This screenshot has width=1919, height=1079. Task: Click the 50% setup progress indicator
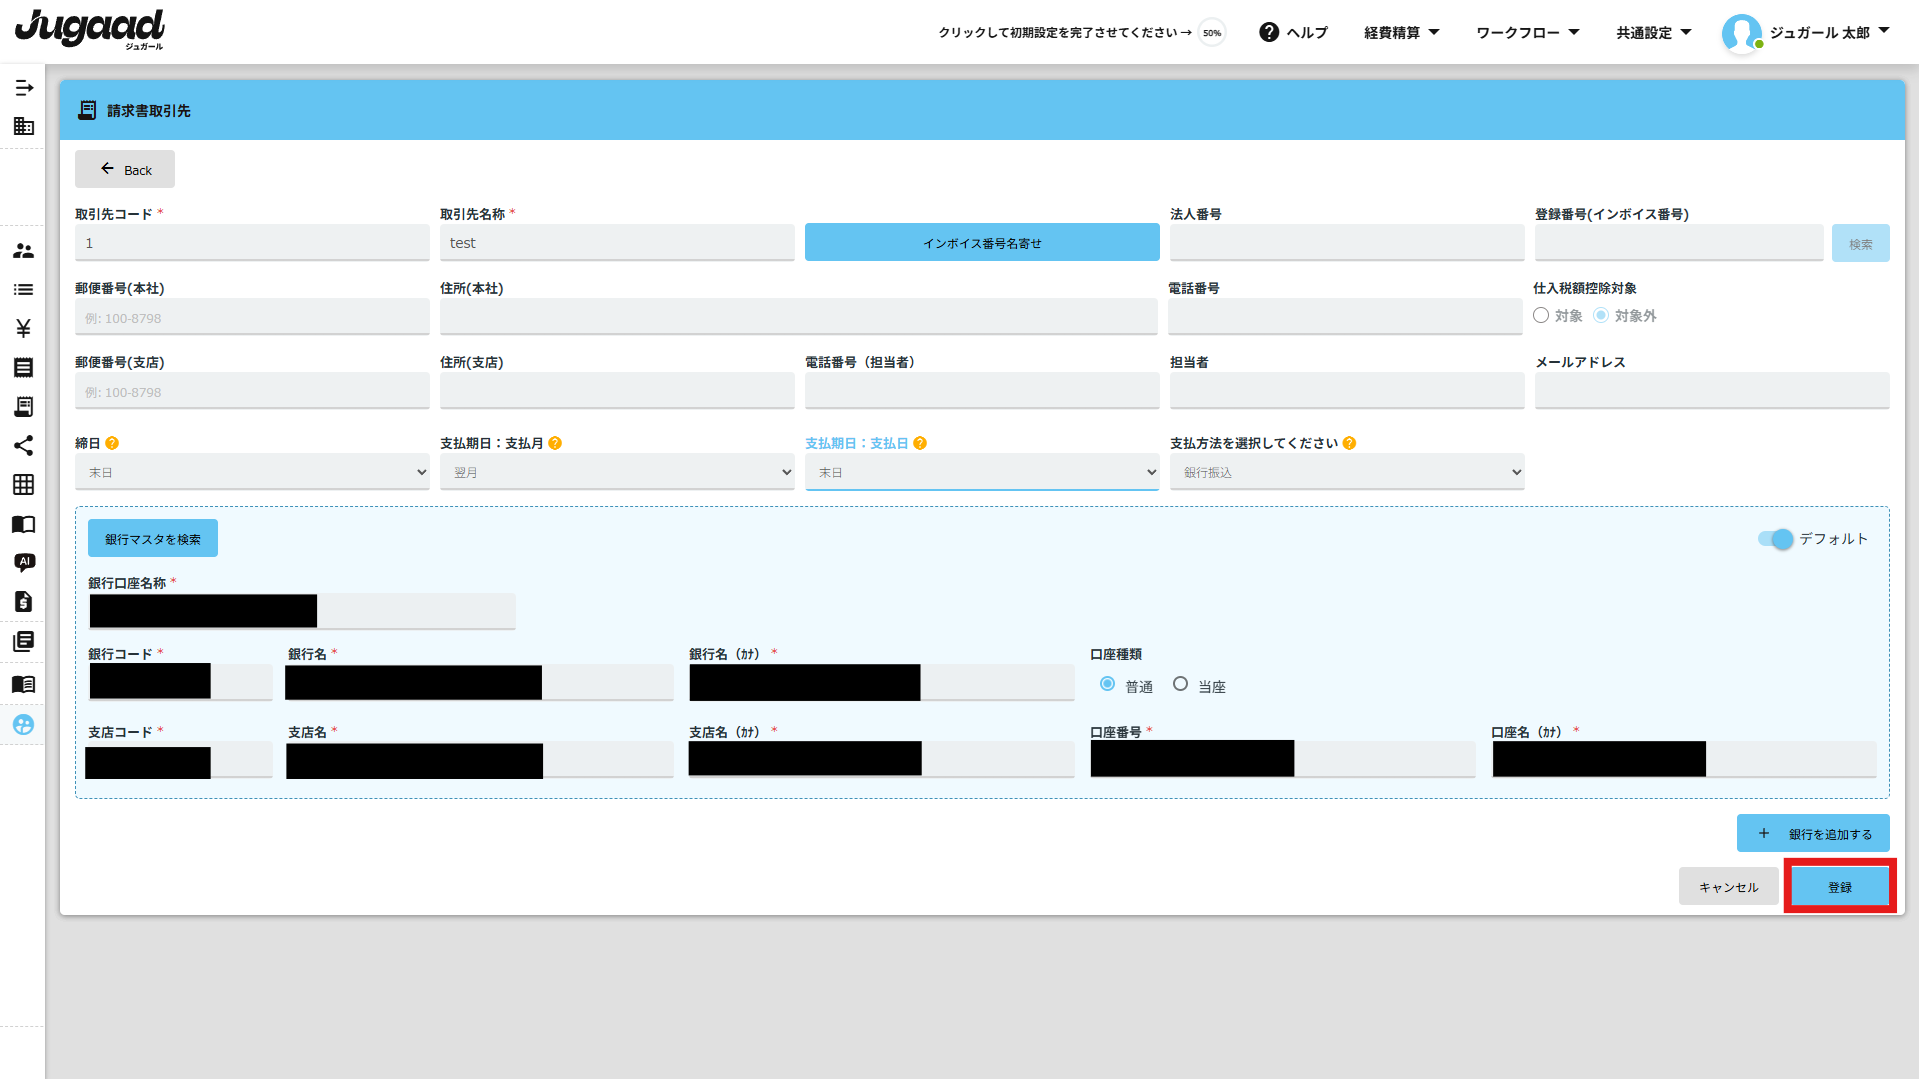[1212, 33]
